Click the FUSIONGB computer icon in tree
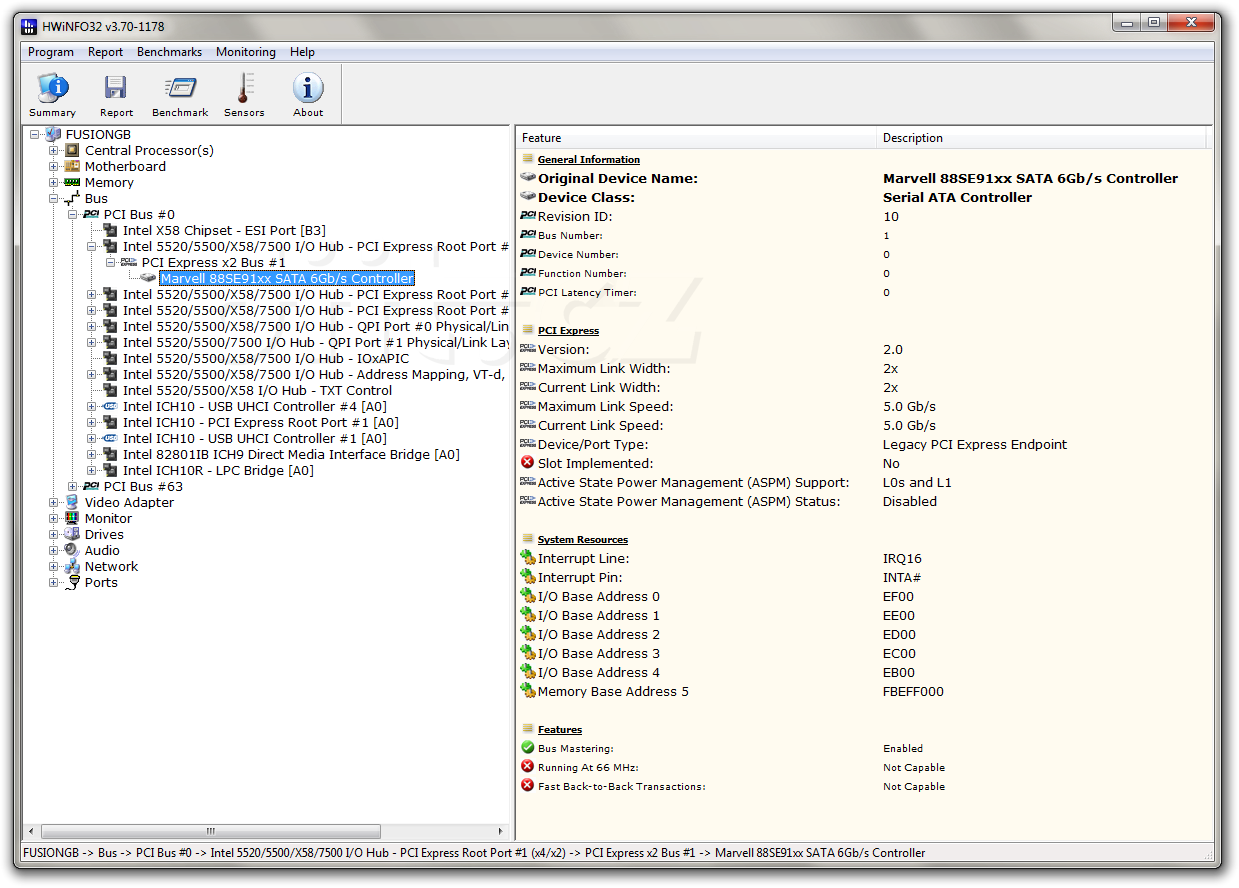1239x888 pixels. (x=54, y=135)
